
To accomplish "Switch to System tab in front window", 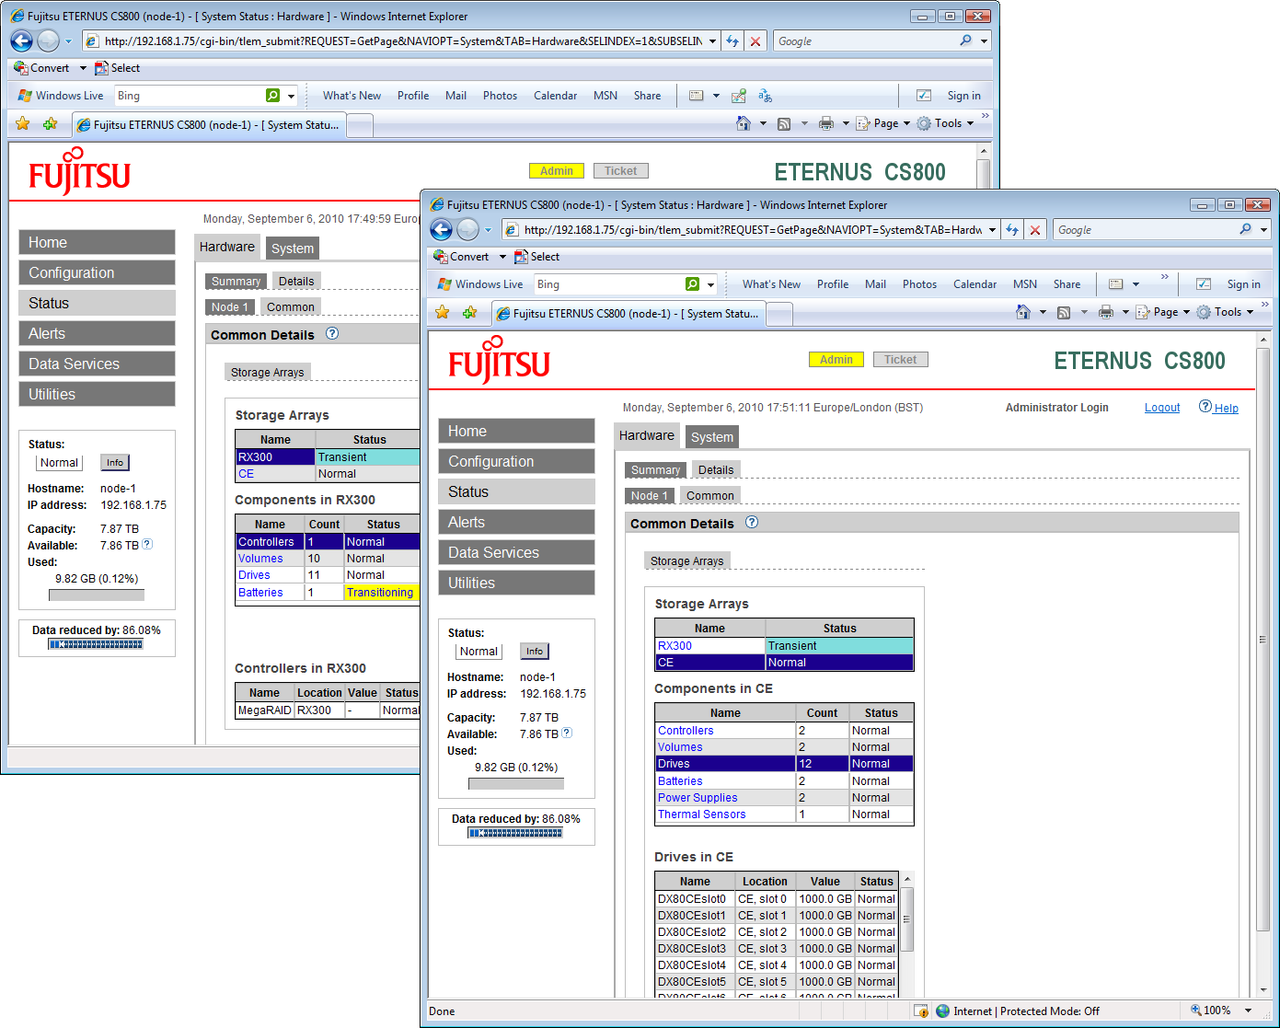I will point(712,437).
